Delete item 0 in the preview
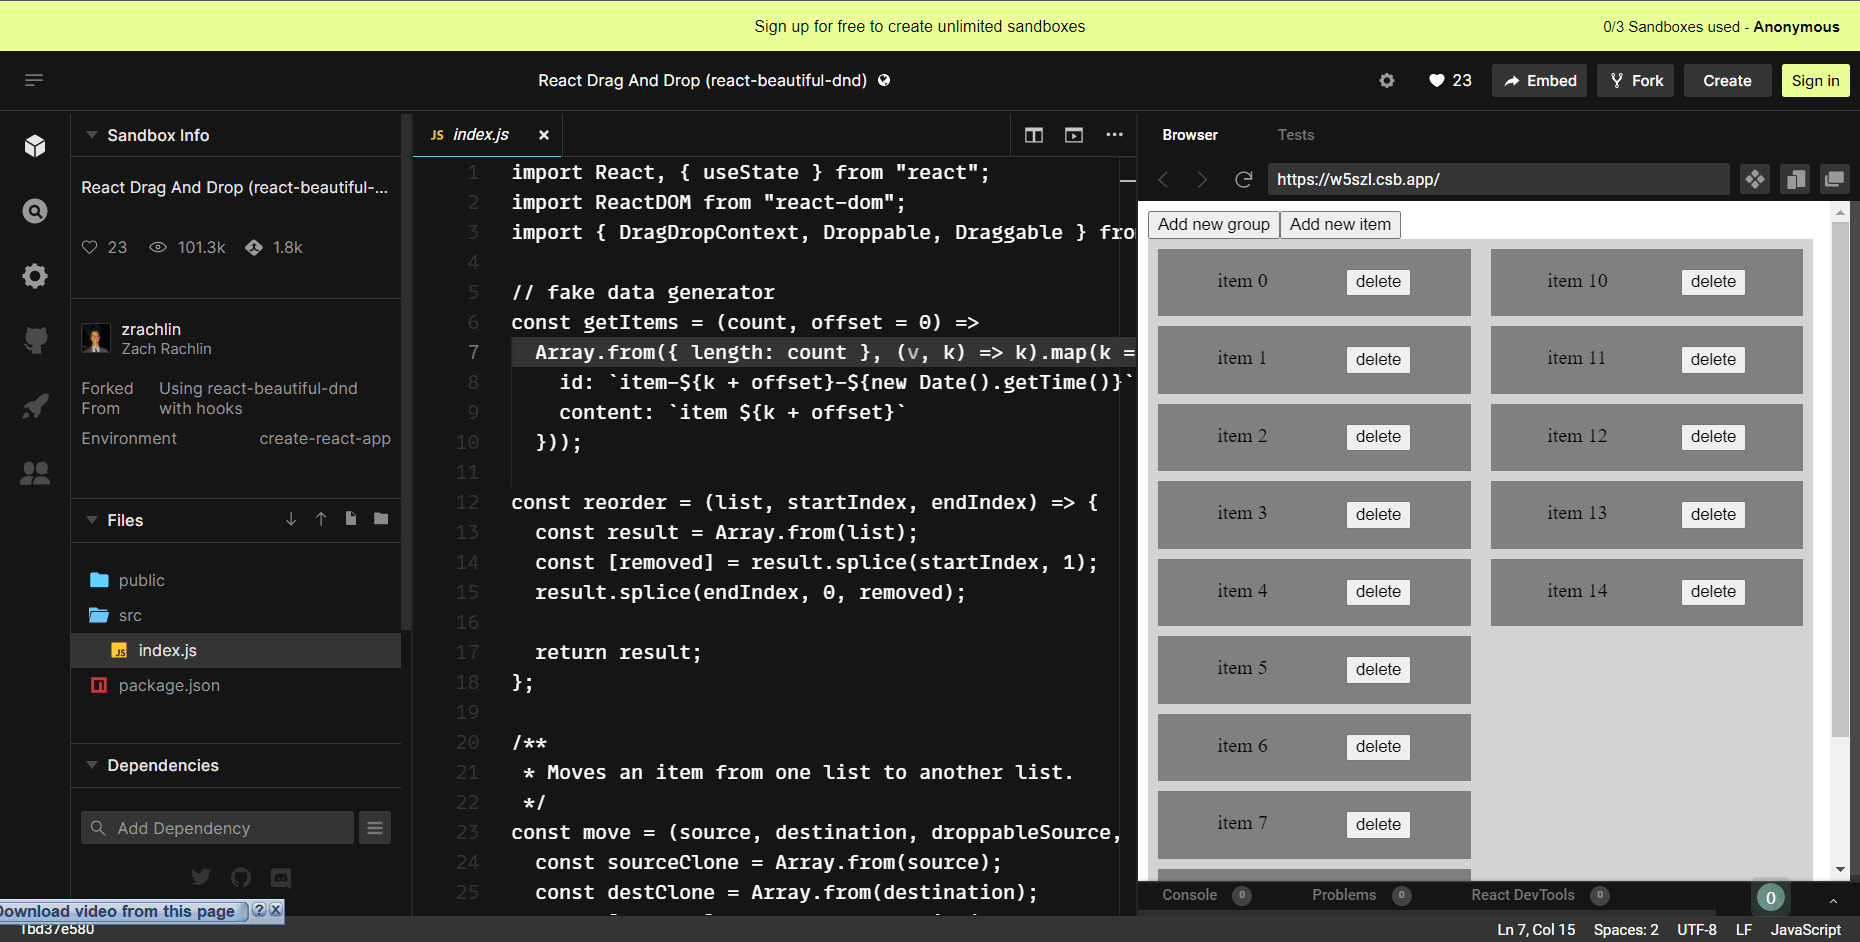The width and height of the screenshot is (1860, 942). pos(1378,282)
